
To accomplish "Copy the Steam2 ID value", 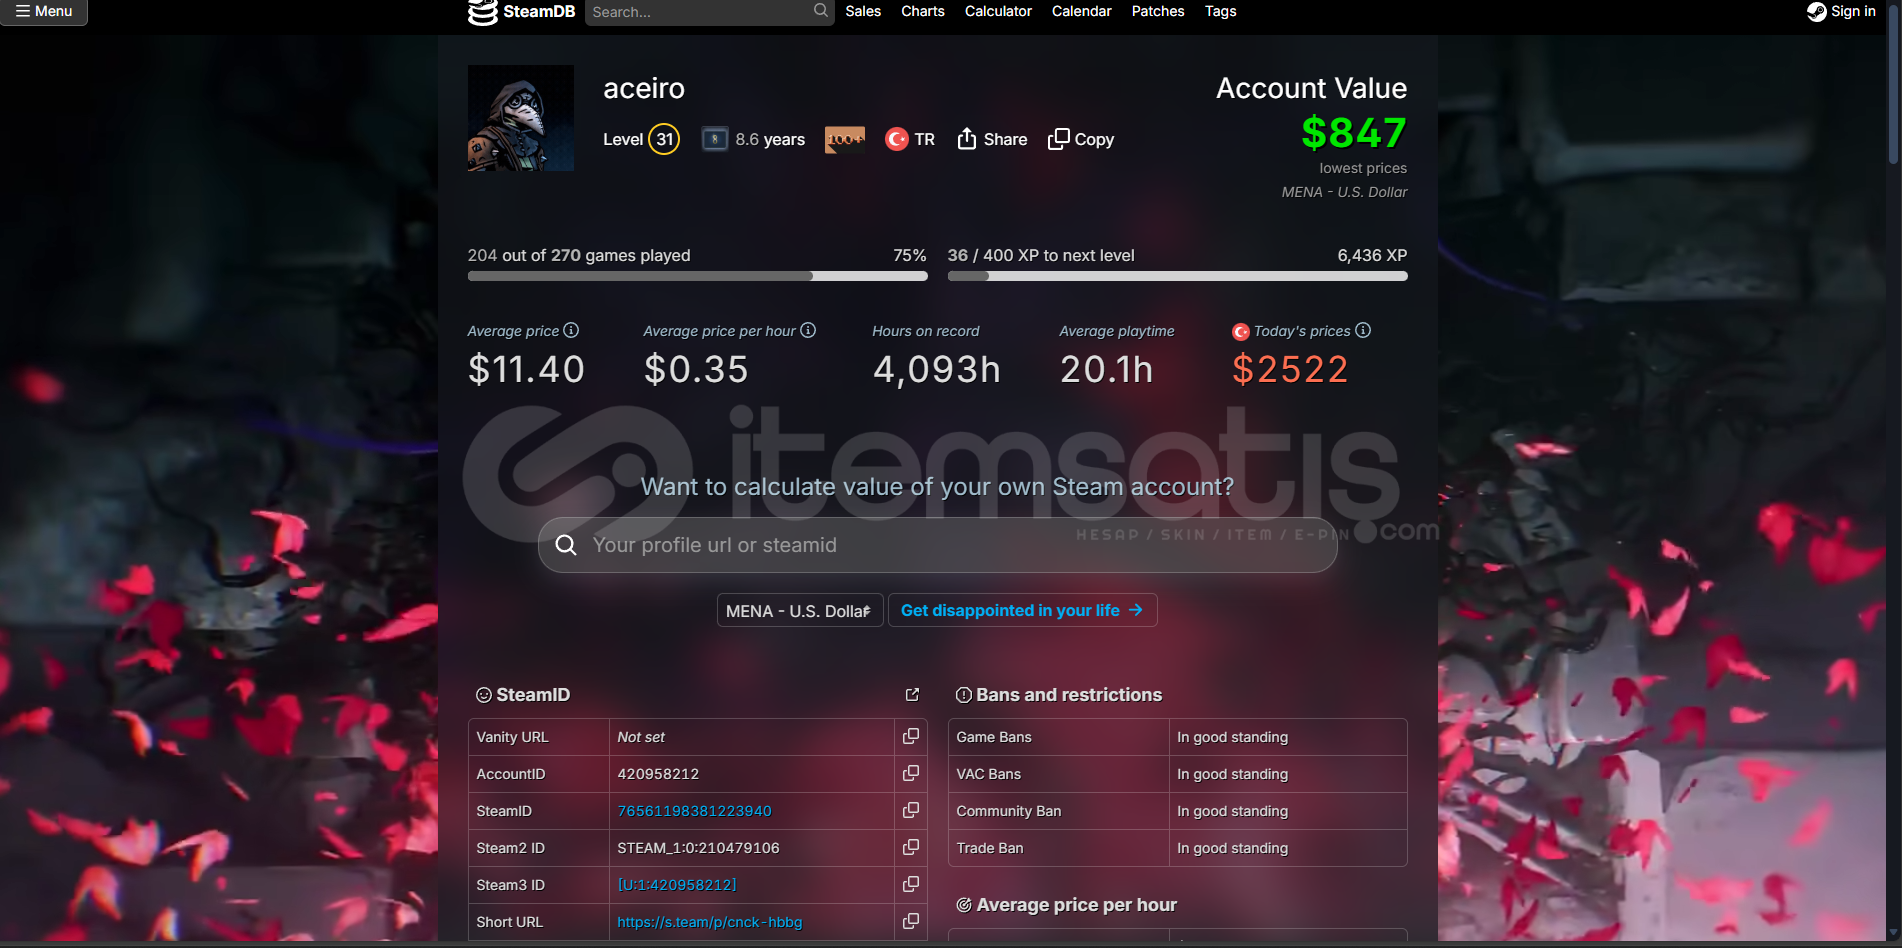I will [910, 847].
